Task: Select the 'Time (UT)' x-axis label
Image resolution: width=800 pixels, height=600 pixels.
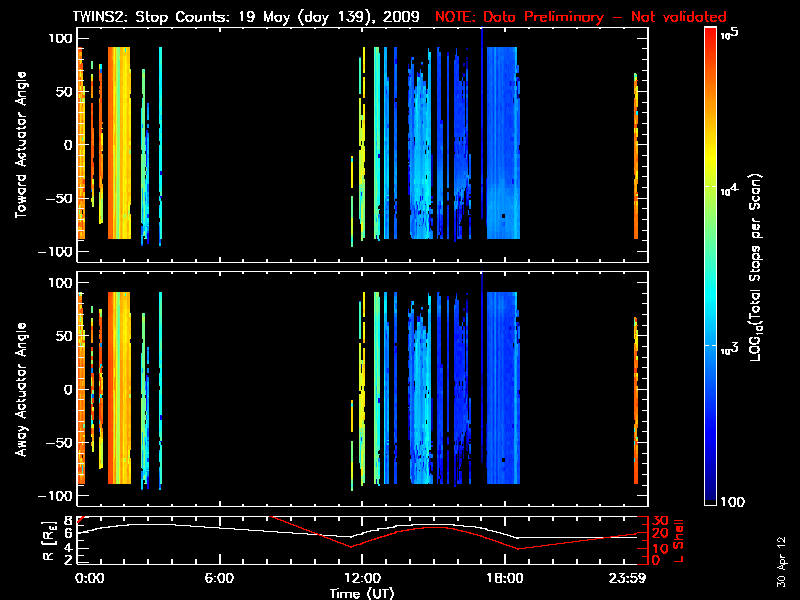Action: tap(363, 593)
